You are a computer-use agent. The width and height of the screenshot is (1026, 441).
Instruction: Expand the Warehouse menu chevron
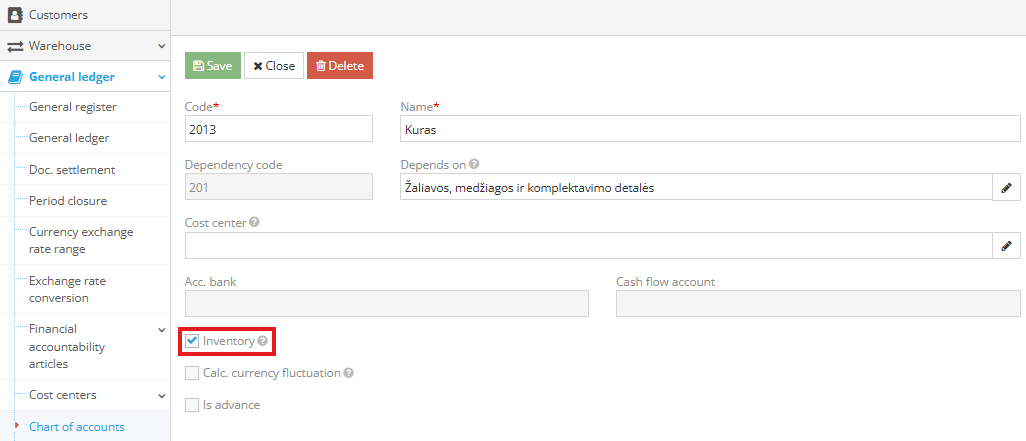[161, 46]
